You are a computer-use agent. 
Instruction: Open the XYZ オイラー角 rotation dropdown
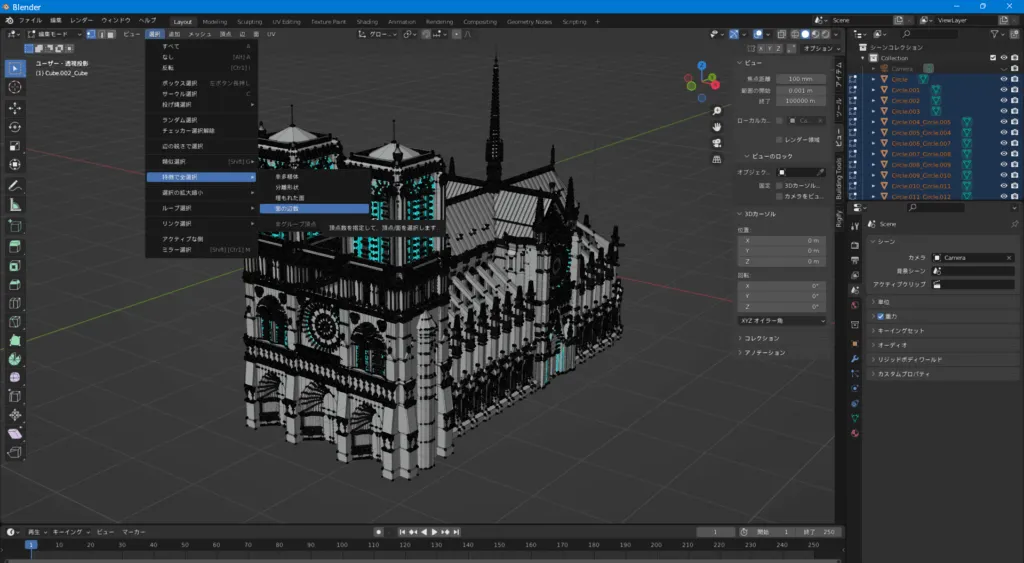click(782, 321)
